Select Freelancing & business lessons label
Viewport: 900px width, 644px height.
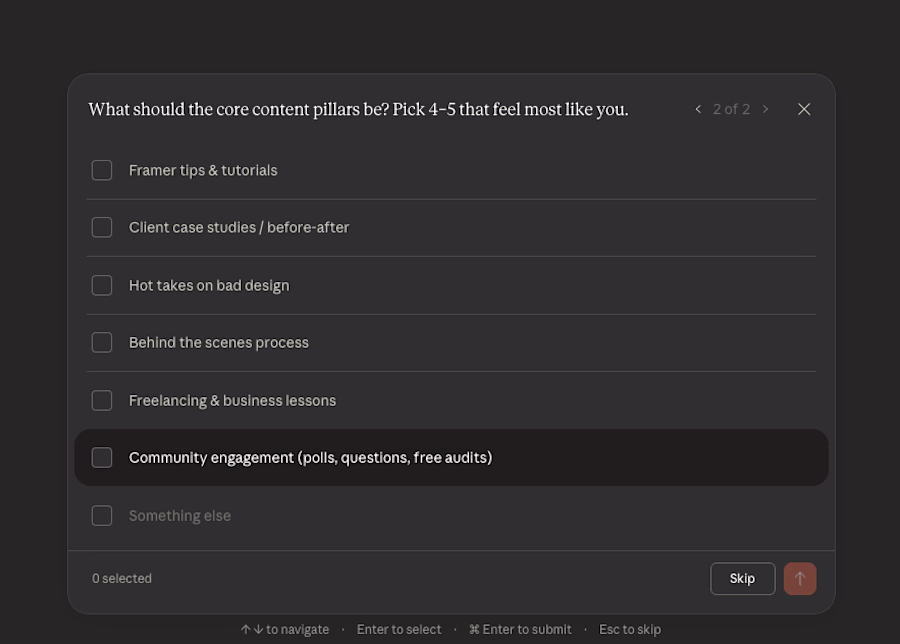[x=232, y=400]
